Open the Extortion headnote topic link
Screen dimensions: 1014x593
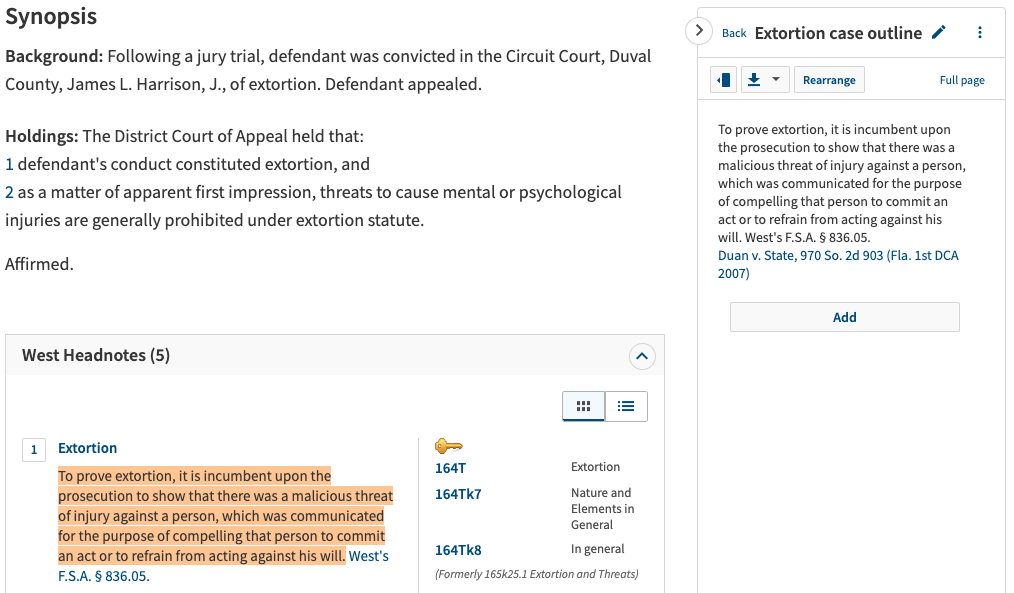[87, 448]
